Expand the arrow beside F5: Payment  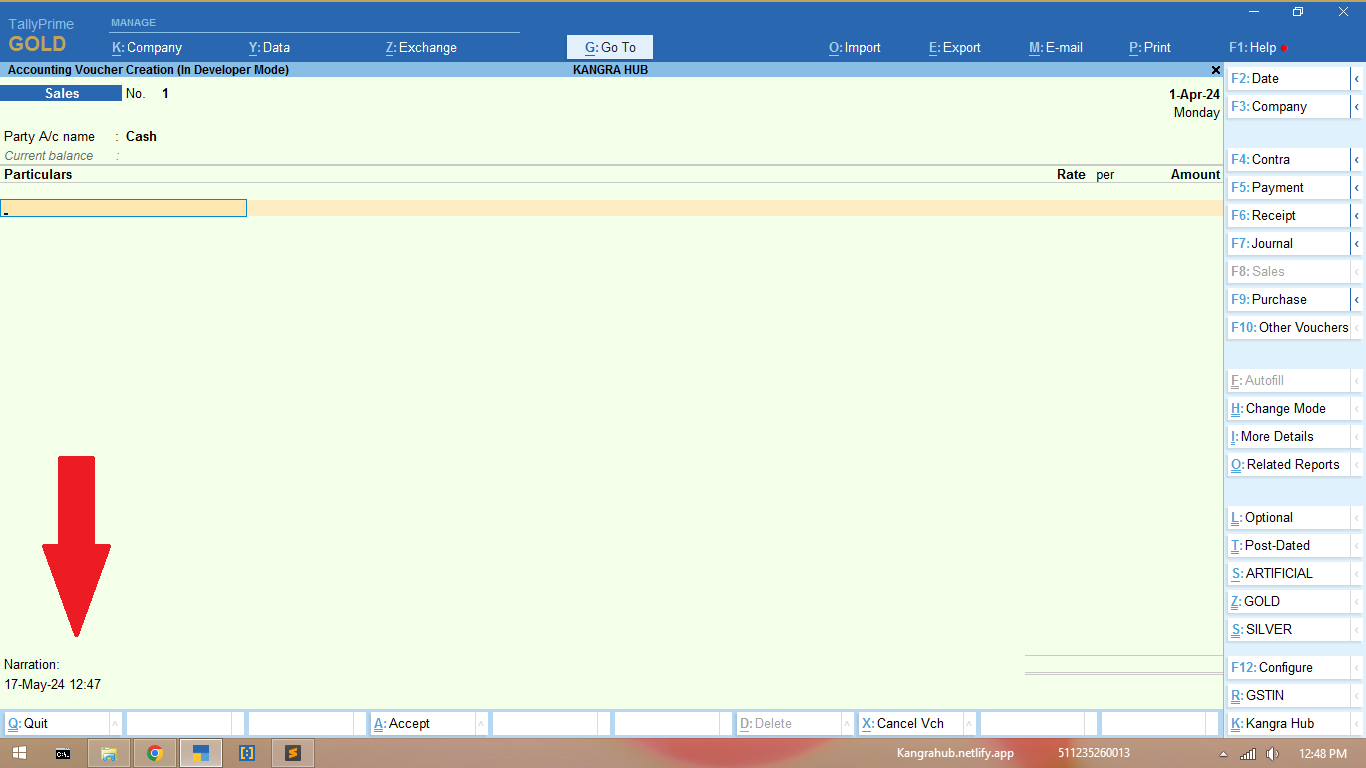(1357, 187)
